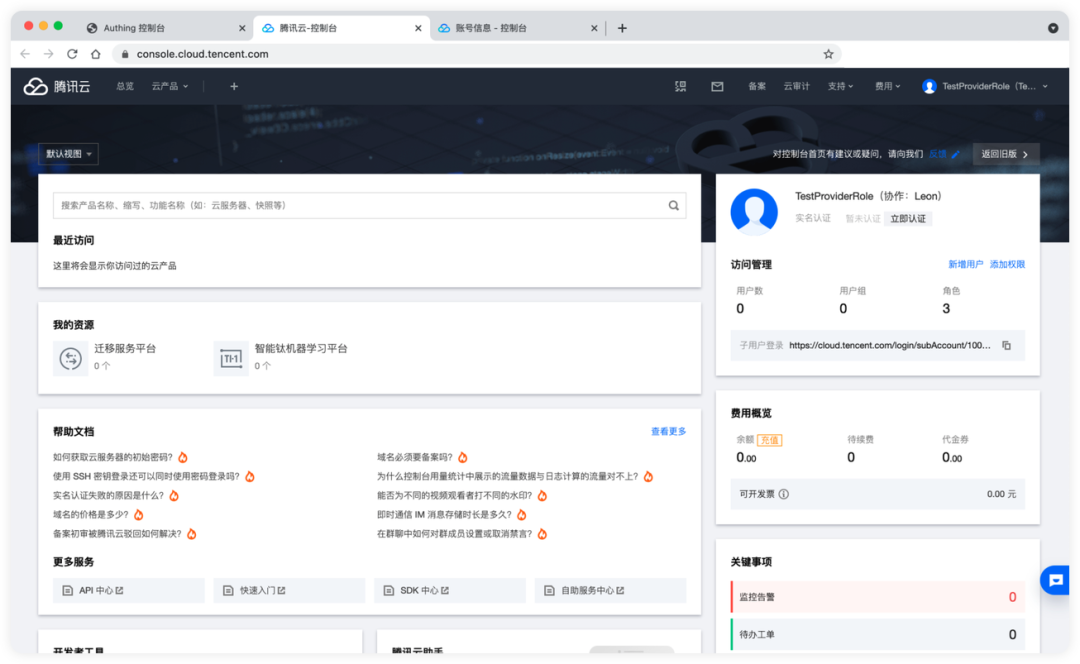Switch to the Authing 控制台 tab
Screen dimensions: 1080x664
pos(165,28)
